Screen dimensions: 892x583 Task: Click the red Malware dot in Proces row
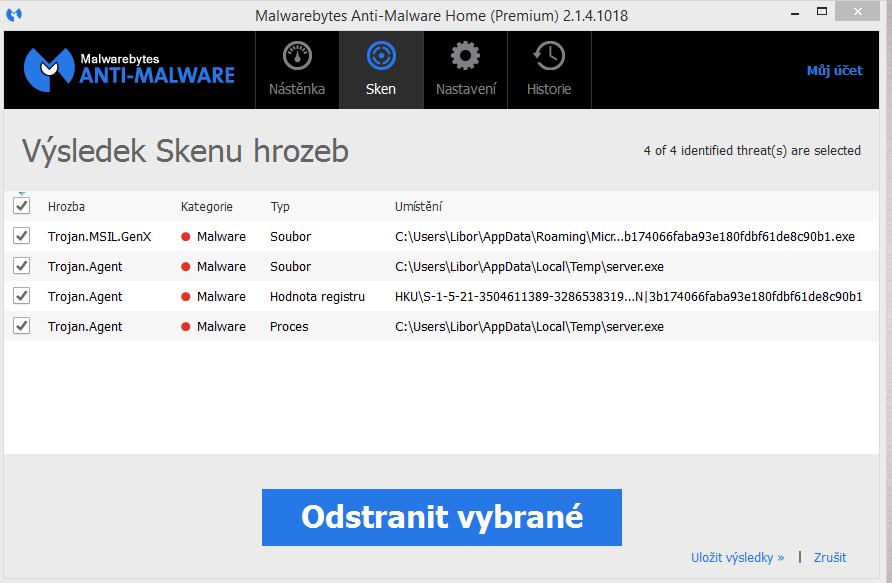tap(185, 326)
